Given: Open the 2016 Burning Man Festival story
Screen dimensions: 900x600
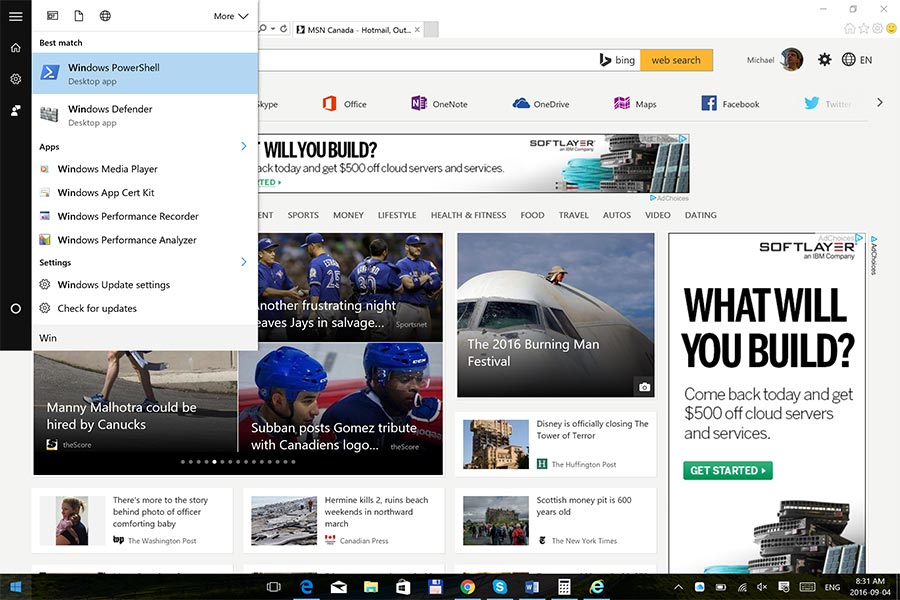Looking at the screenshot, I should [x=556, y=315].
